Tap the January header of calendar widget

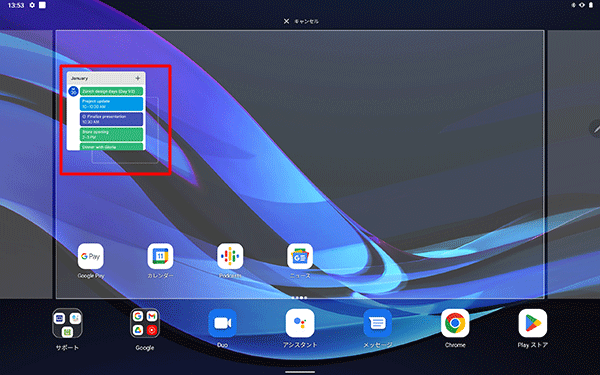pos(79,78)
